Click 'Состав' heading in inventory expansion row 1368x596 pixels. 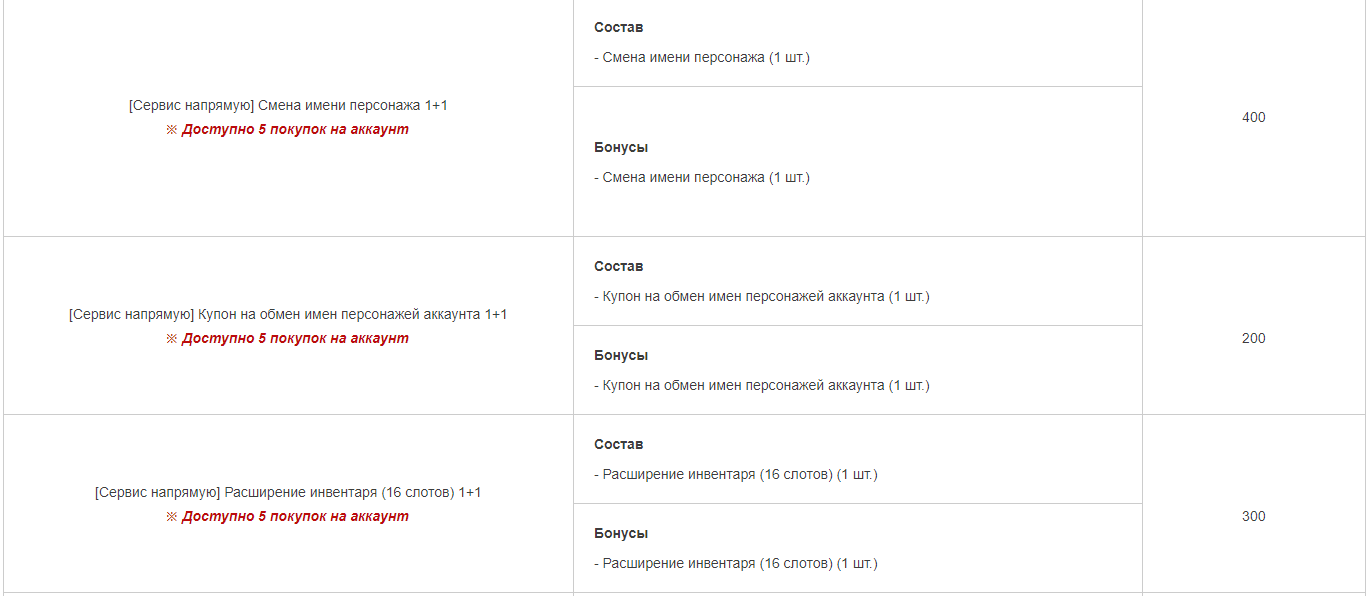point(619,444)
